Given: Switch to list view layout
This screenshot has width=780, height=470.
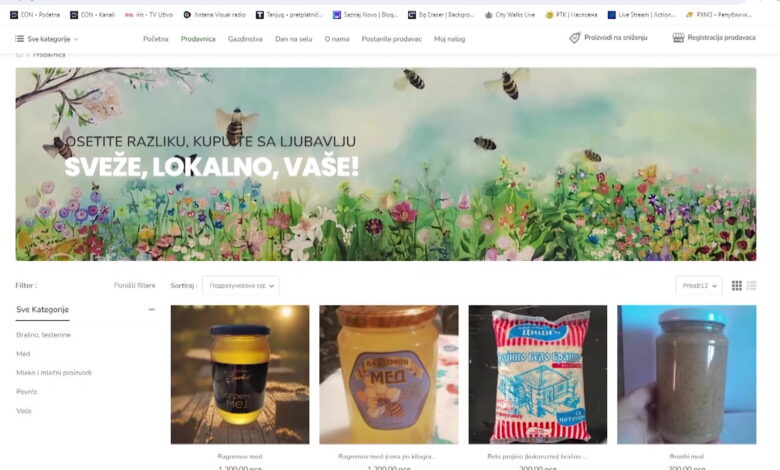Looking at the screenshot, I should [x=751, y=286].
